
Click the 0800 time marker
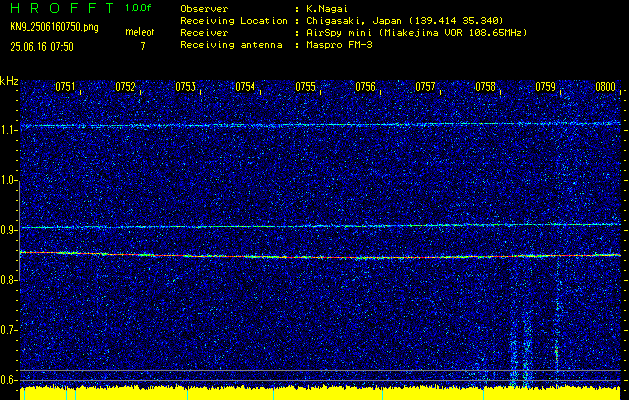pos(605,87)
